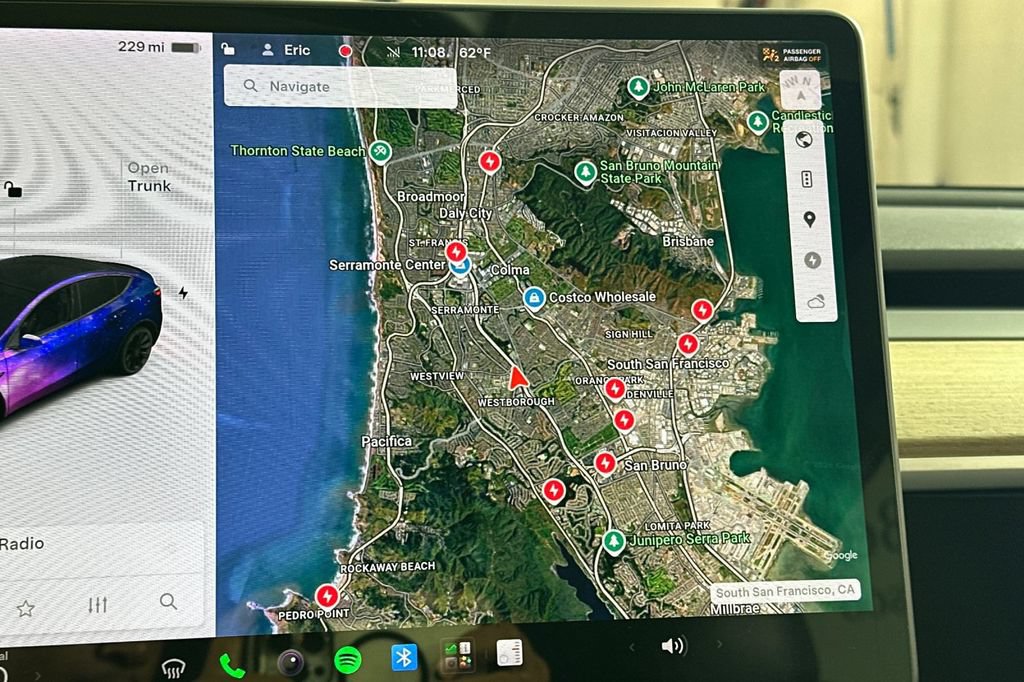The height and width of the screenshot is (682, 1024).
Task: Toggle satellite view with the globe icon
Action: [x=805, y=139]
